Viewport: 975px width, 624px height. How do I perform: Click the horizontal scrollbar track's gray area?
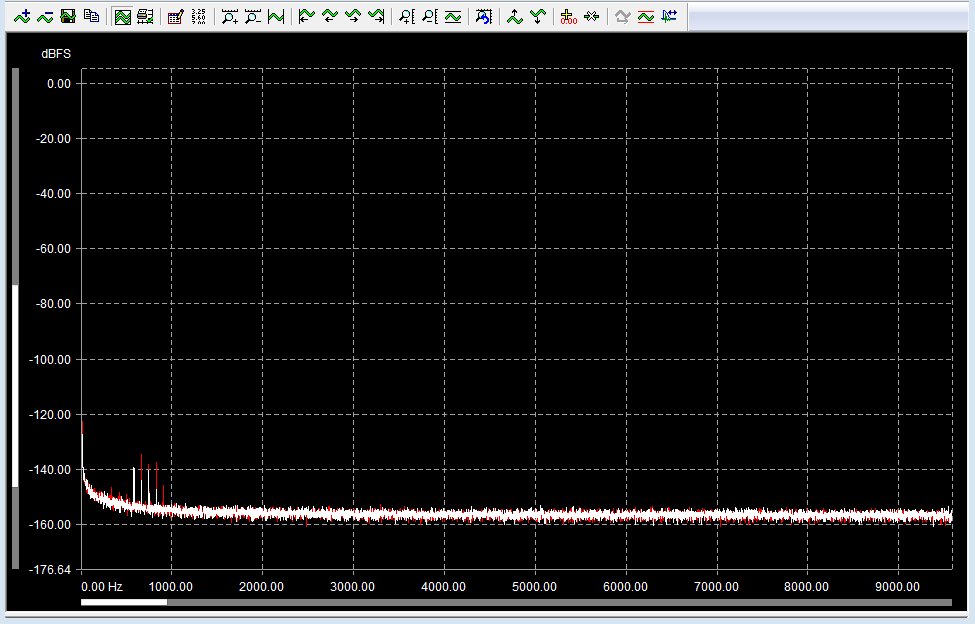(559, 602)
